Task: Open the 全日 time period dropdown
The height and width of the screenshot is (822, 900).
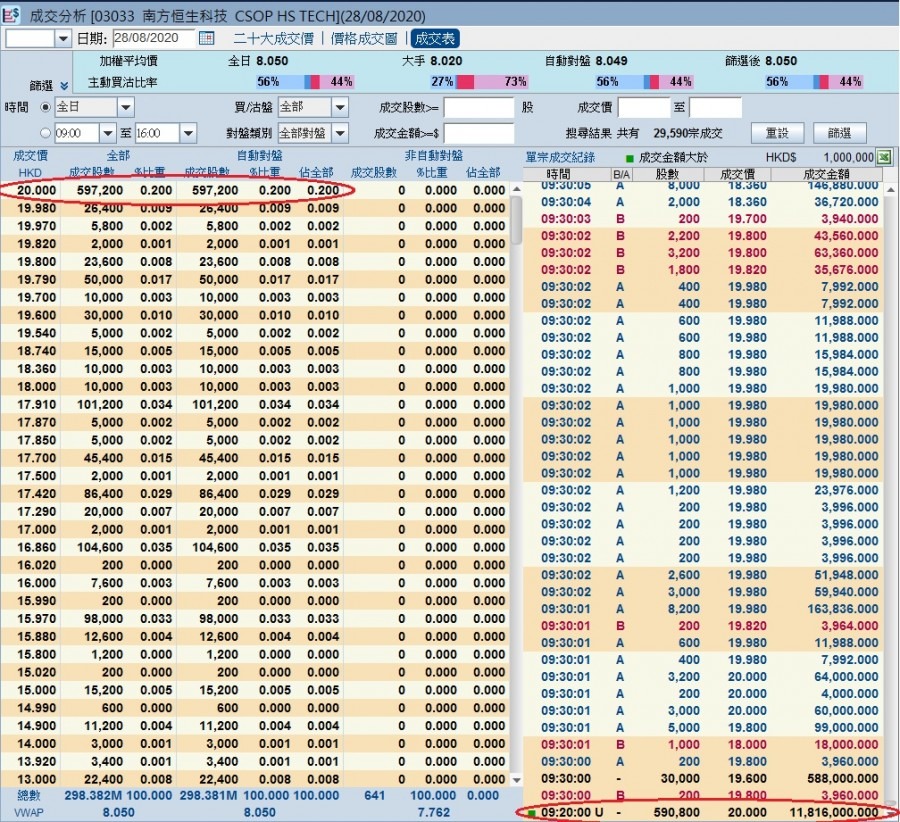Action: point(126,107)
